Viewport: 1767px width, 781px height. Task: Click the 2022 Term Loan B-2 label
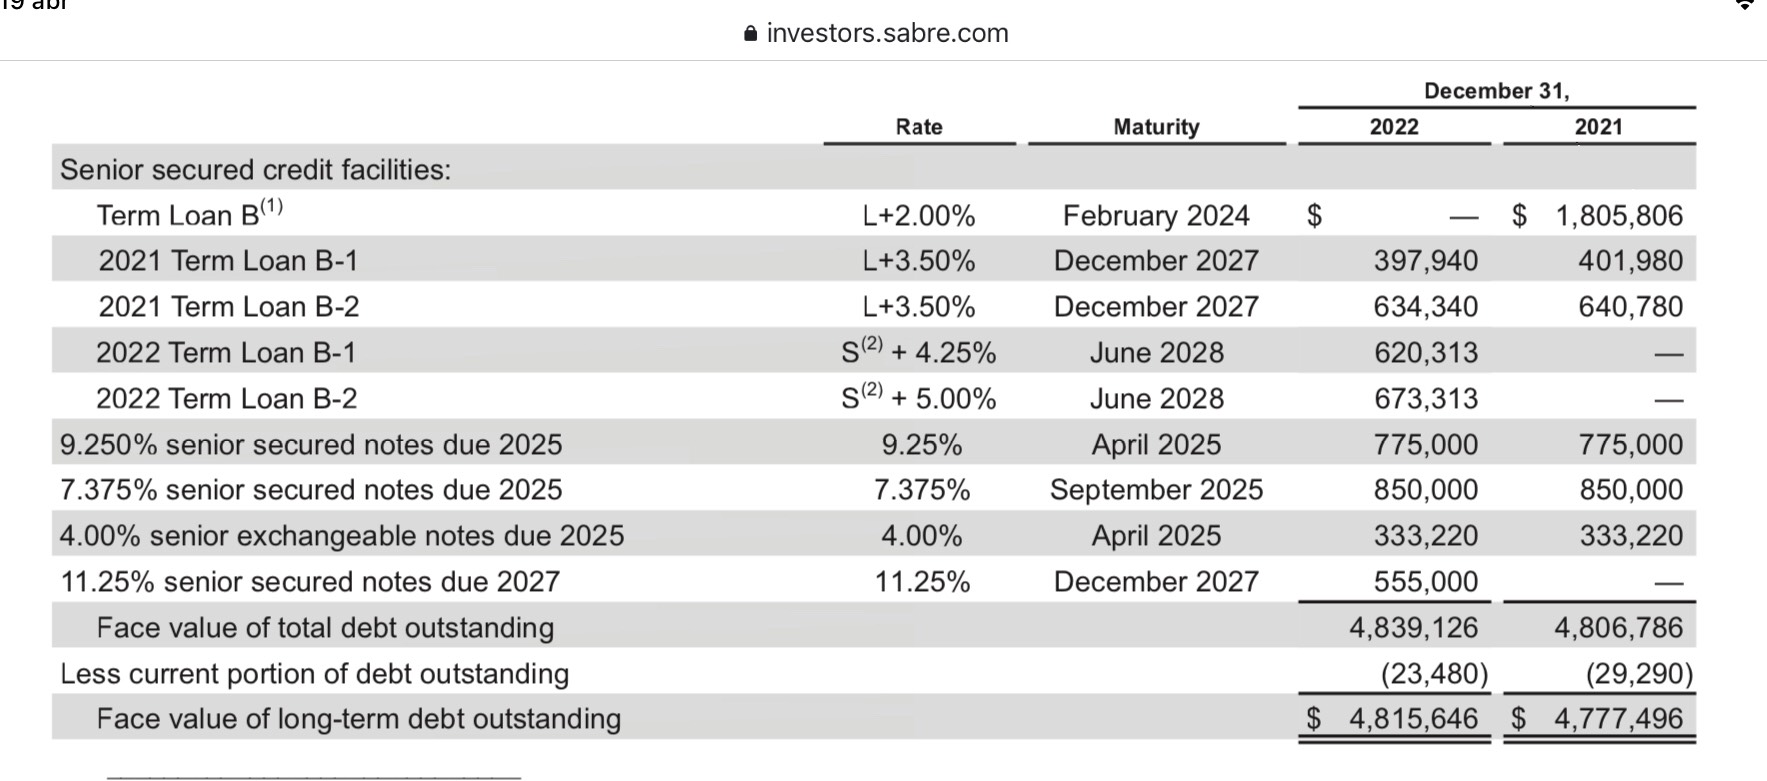coord(226,399)
